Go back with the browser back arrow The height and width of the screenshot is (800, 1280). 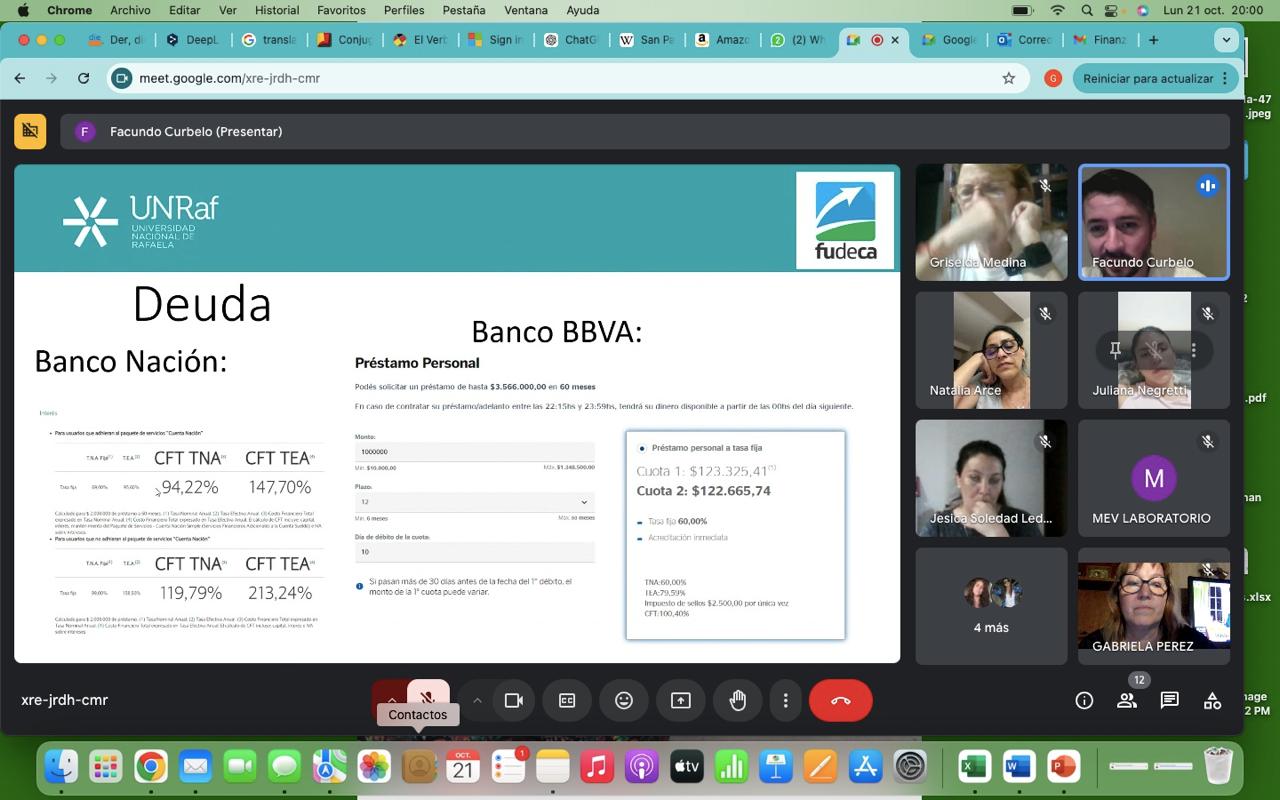pos(20,78)
